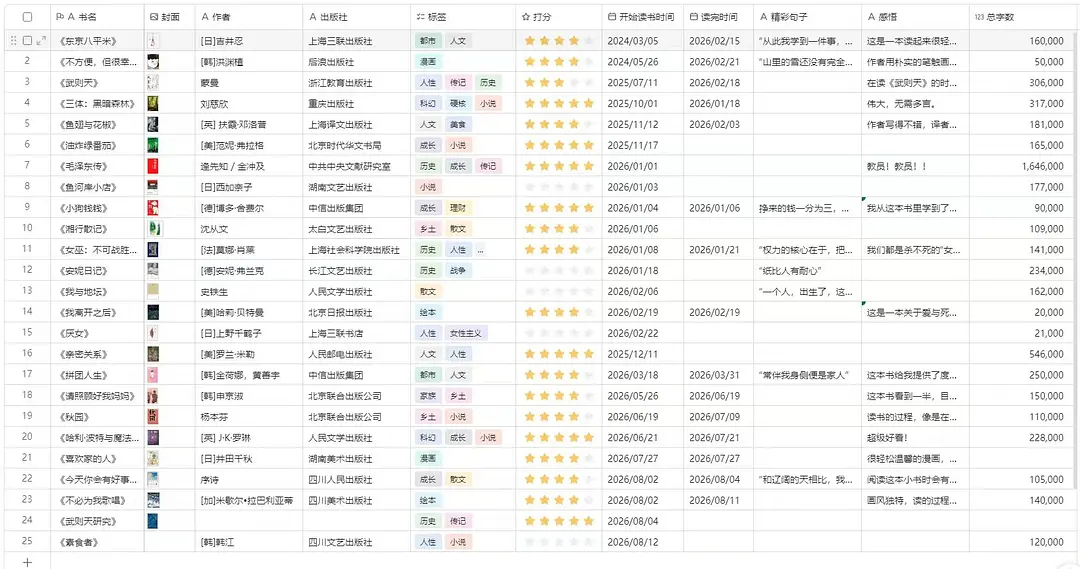Click the 出版社 column header
Screen dimensions: 1080x569
357,17
